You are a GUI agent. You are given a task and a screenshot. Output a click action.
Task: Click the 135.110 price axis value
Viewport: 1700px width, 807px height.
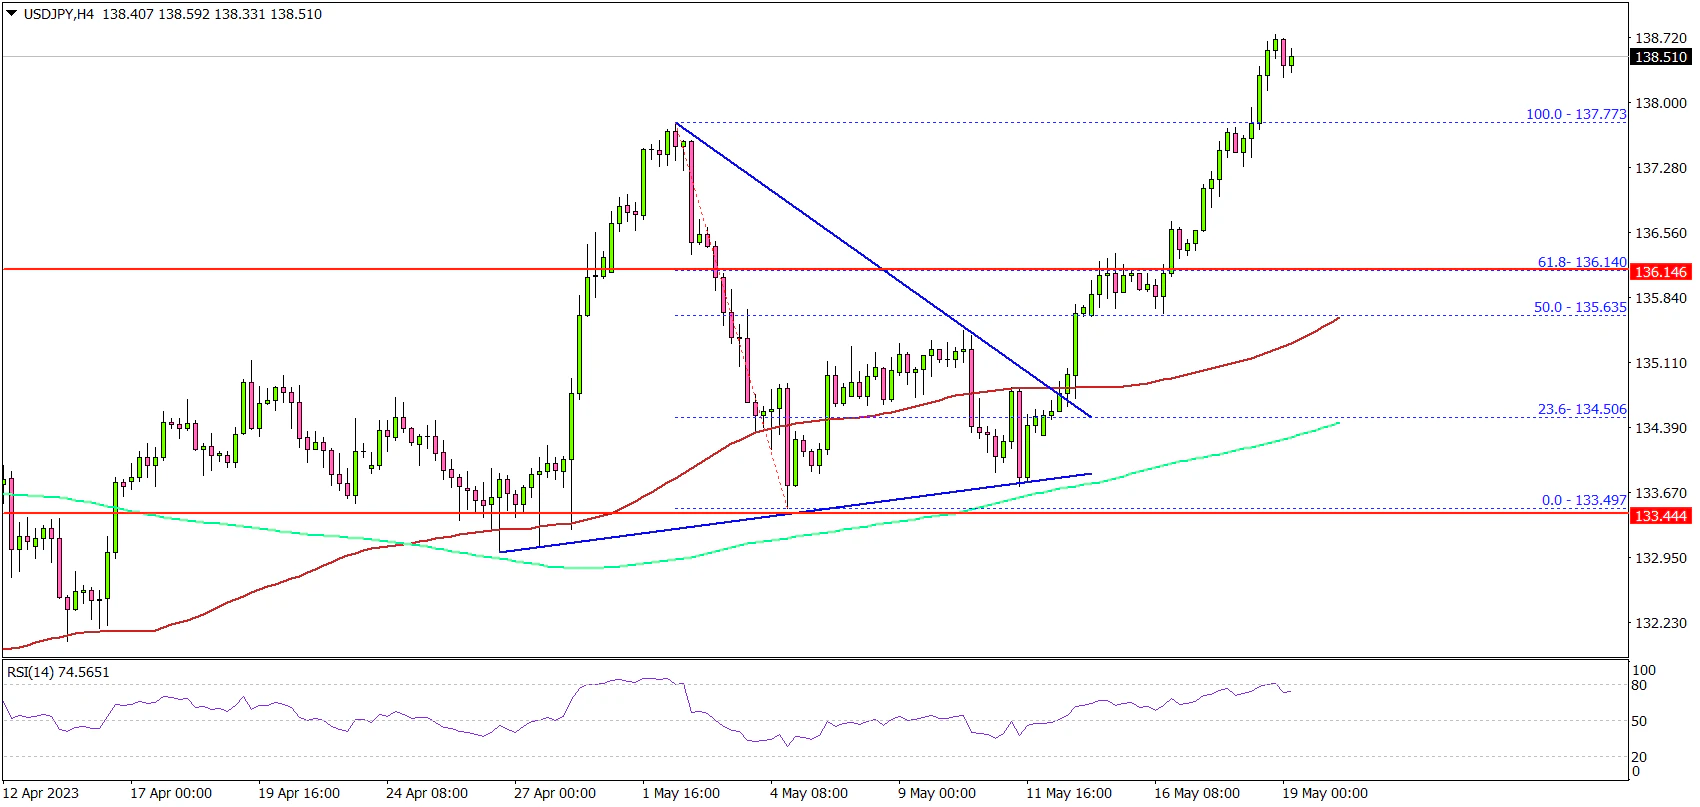(x=1659, y=363)
